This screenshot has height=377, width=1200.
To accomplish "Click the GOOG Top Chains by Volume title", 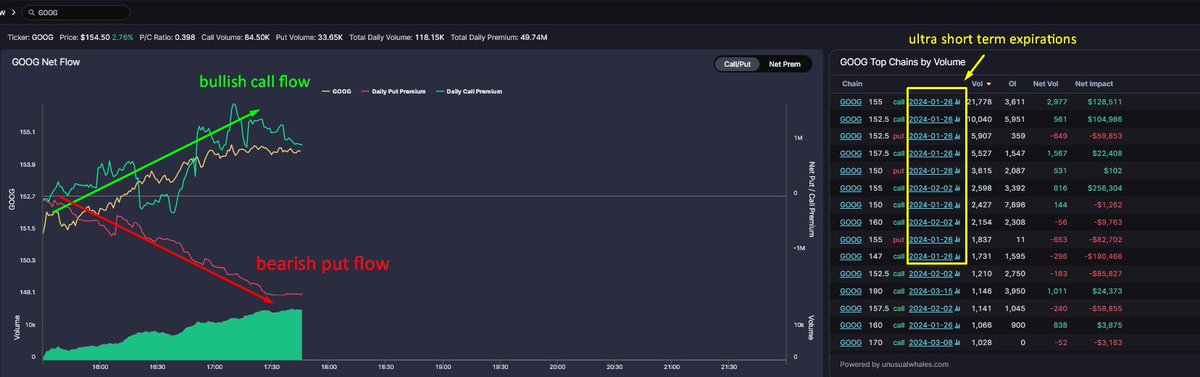I will (x=902, y=62).
